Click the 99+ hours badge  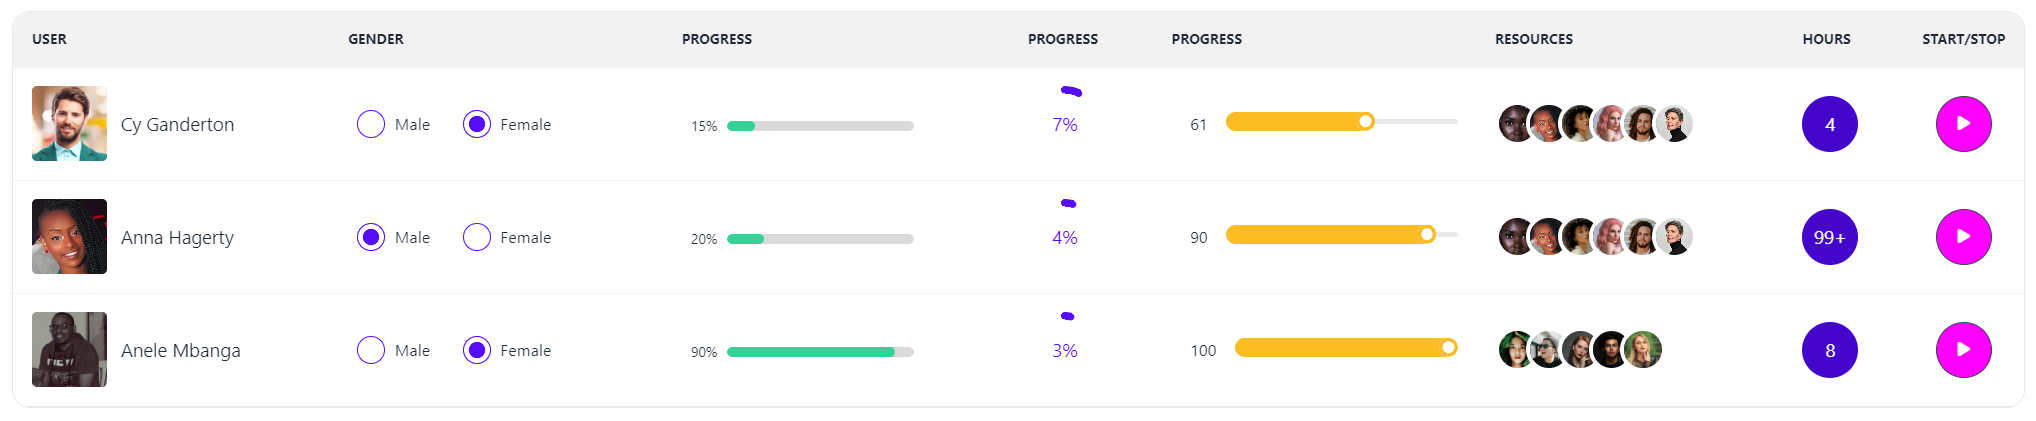[x=1829, y=237]
